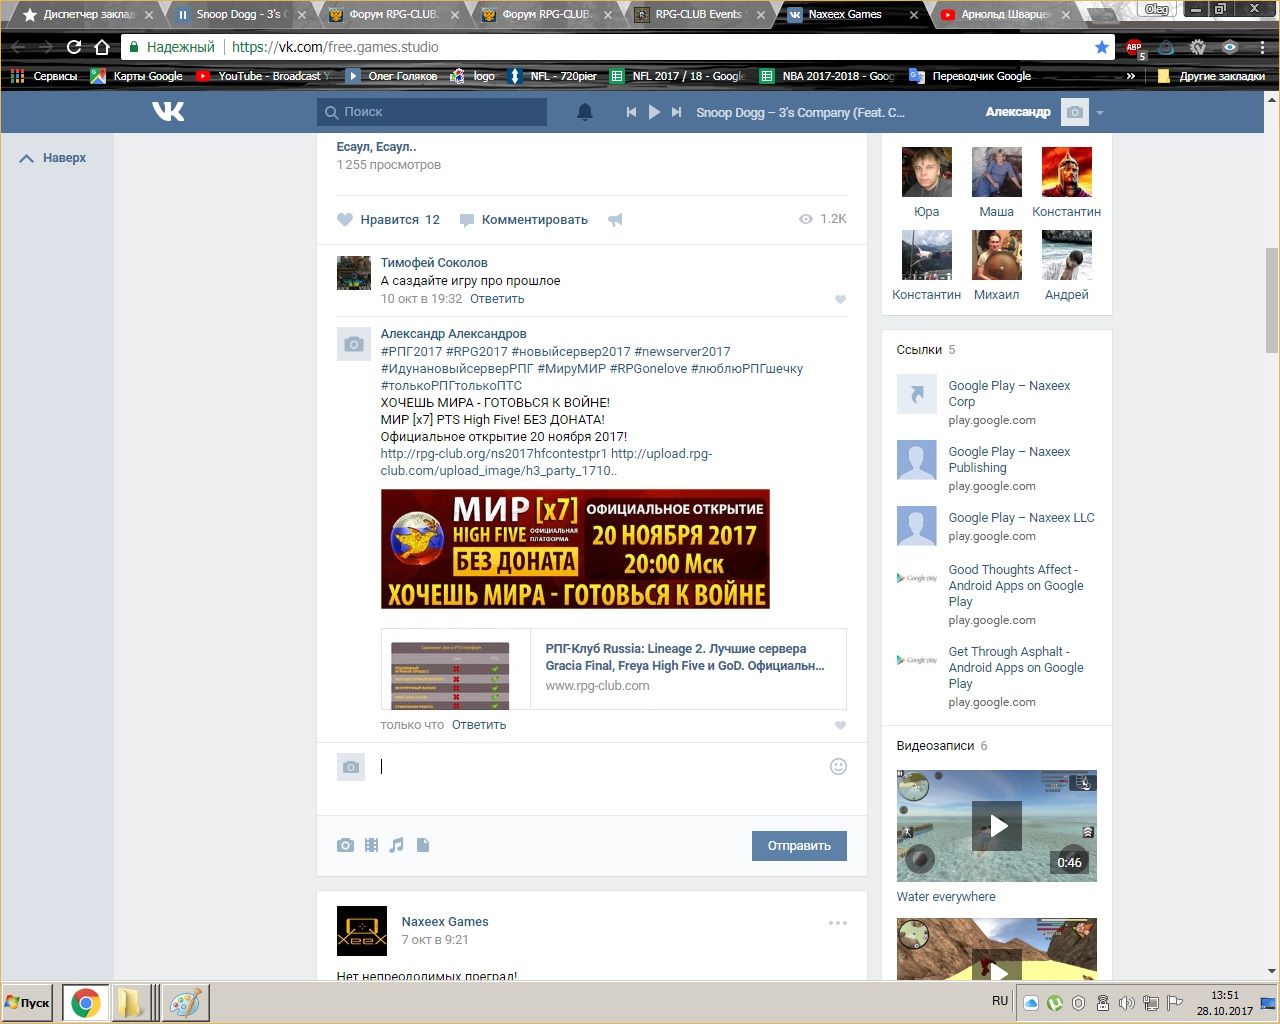Screen dimensions: 1280x1024
Task: Play the Snoop Dogg track in header
Action: [654, 112]
